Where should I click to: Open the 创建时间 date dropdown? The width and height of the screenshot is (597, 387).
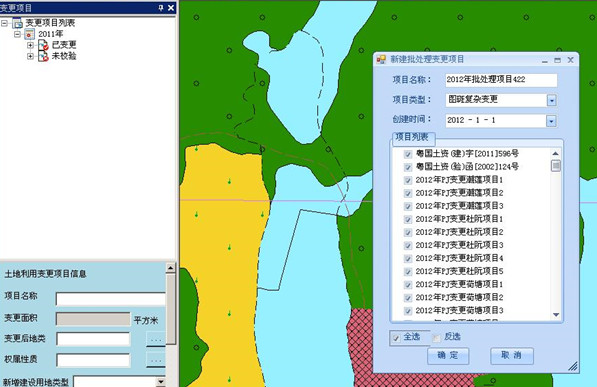click(551, 121)
